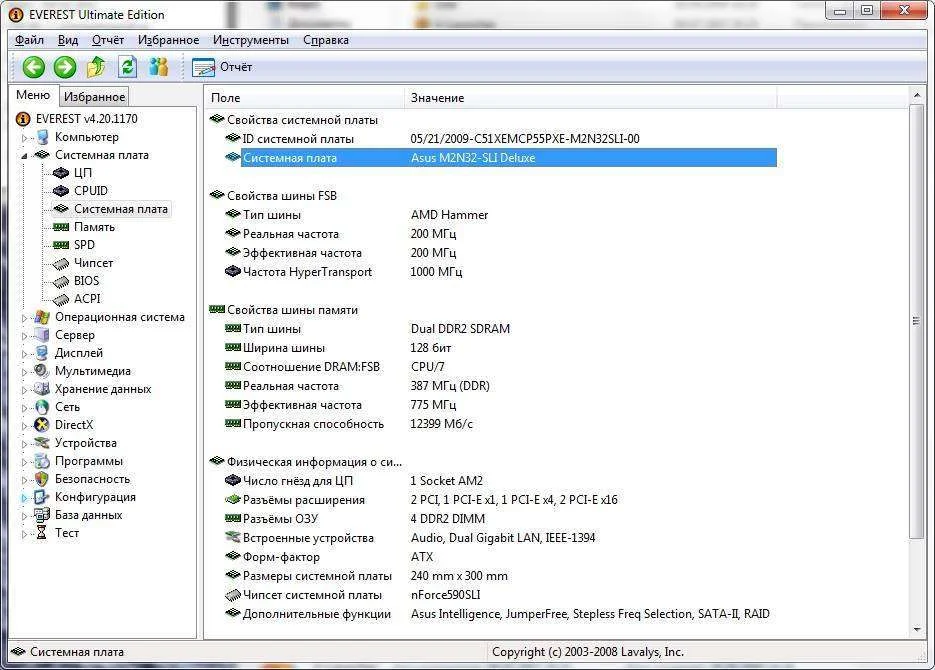Click the Хранение данных storage icon
Viewport: 935px width, 670px height.
tap(42, 389)
